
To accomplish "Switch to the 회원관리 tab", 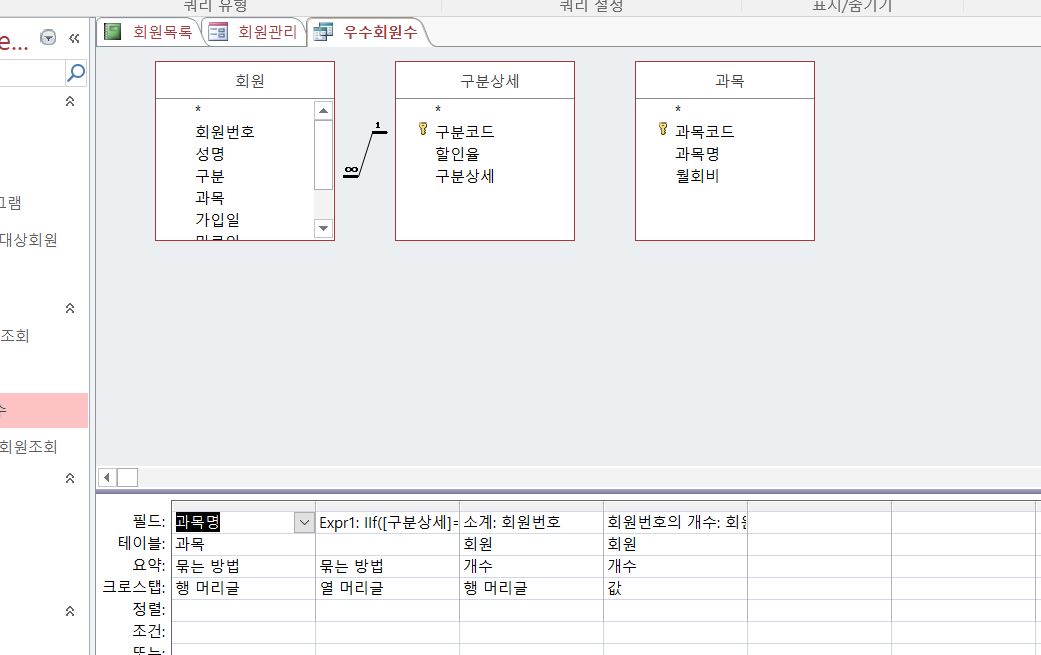I will click(267, 32).
